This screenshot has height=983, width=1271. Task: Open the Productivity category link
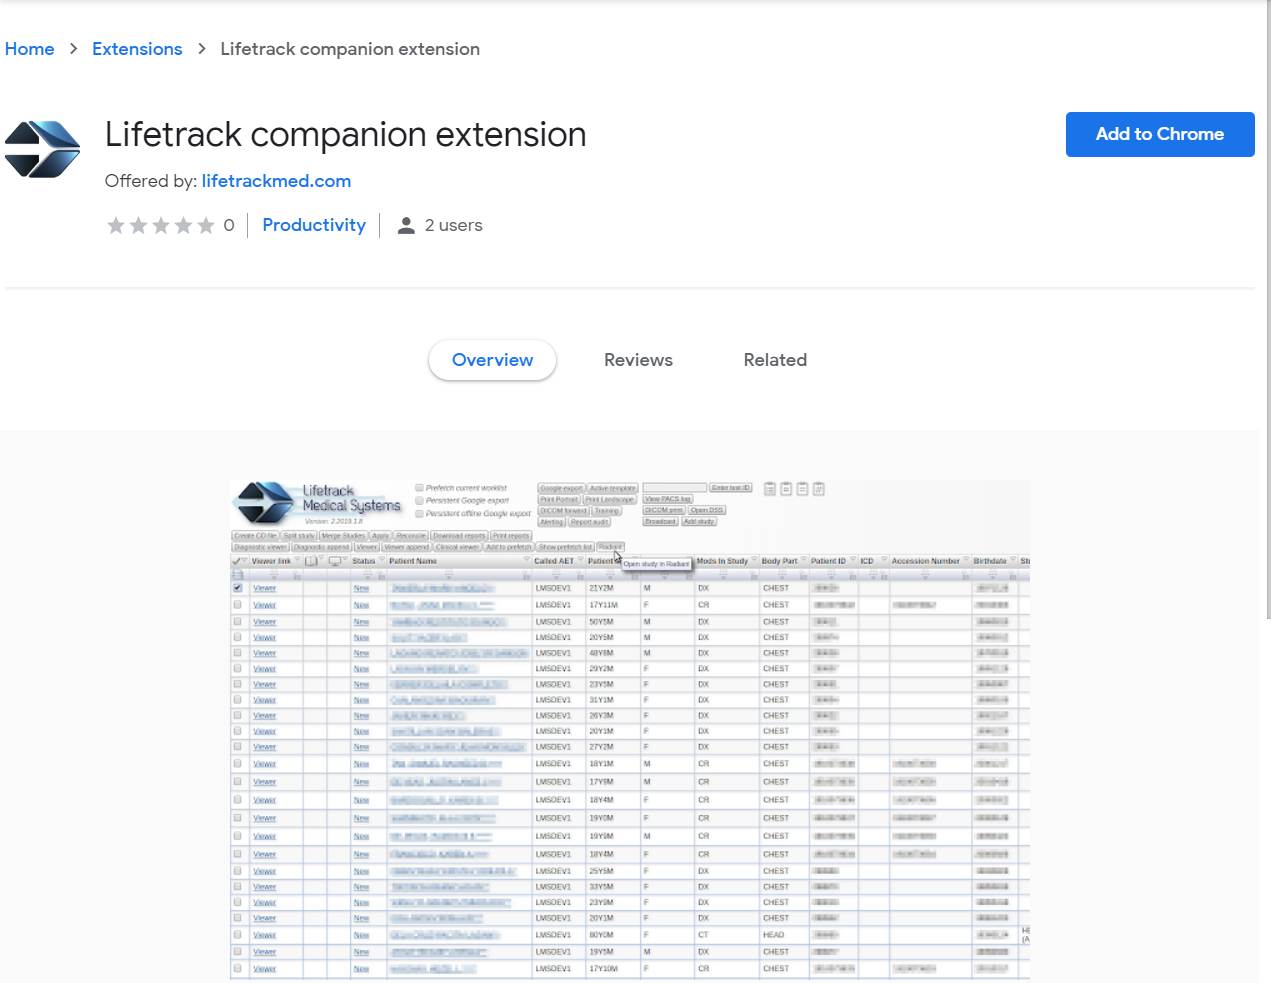pyautogui.click(x=314, y=225)
